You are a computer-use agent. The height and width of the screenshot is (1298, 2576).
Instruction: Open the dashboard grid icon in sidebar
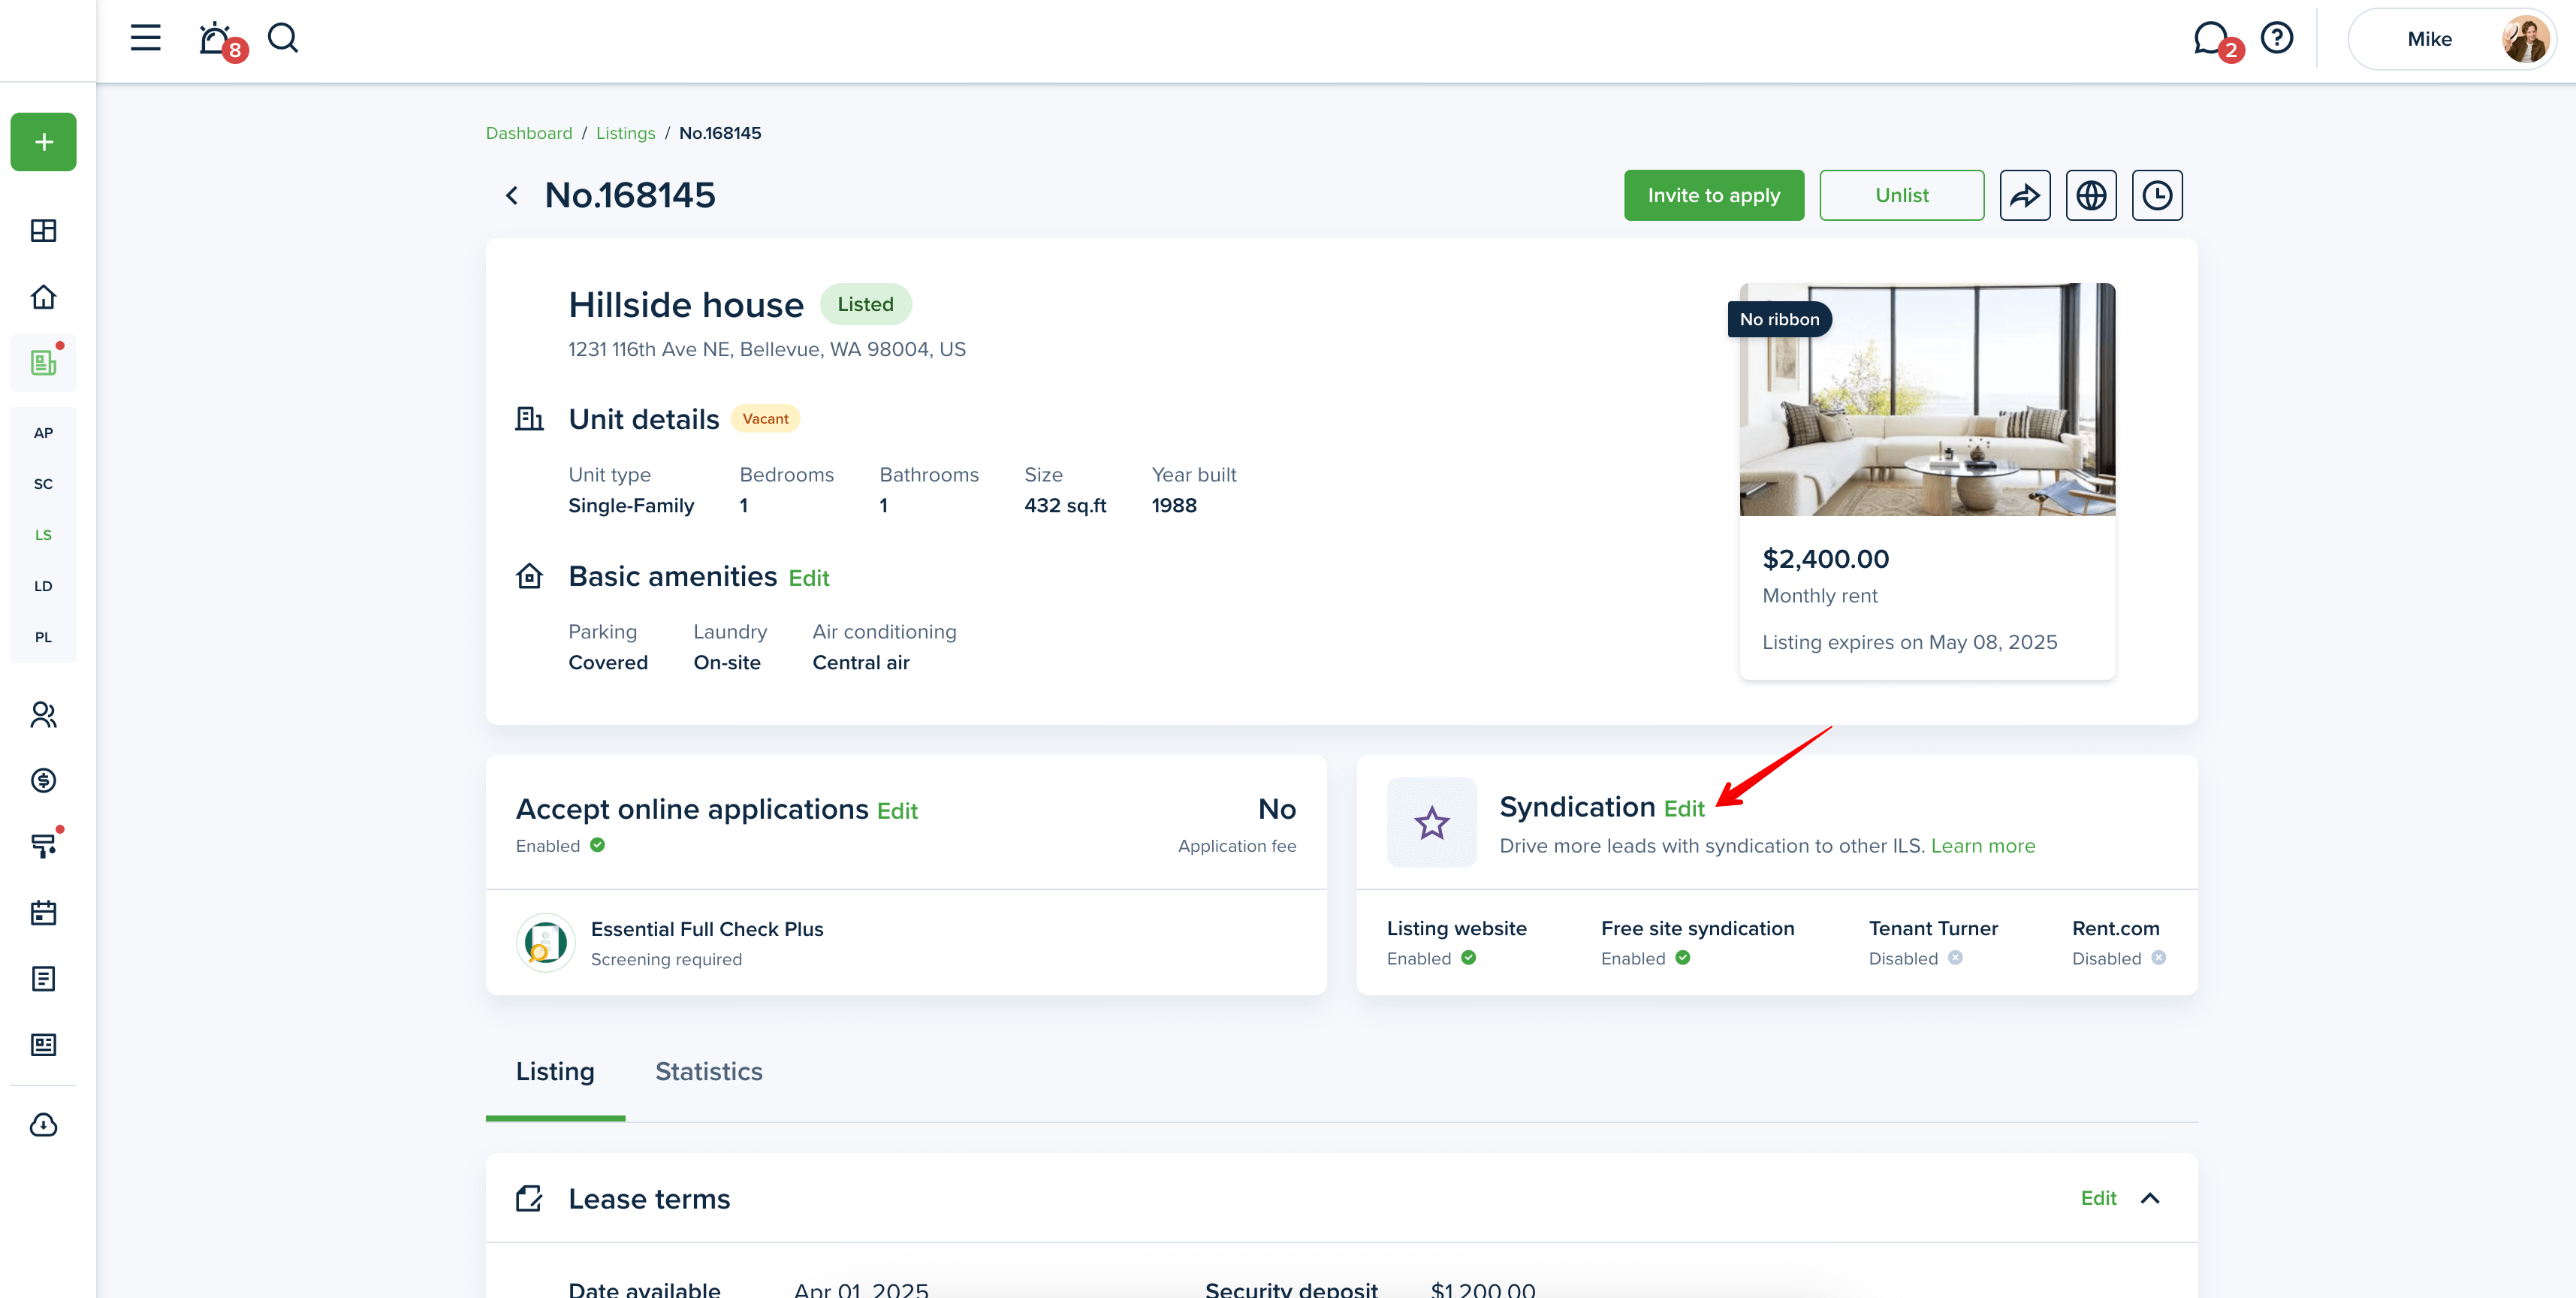tap(43, 231)
